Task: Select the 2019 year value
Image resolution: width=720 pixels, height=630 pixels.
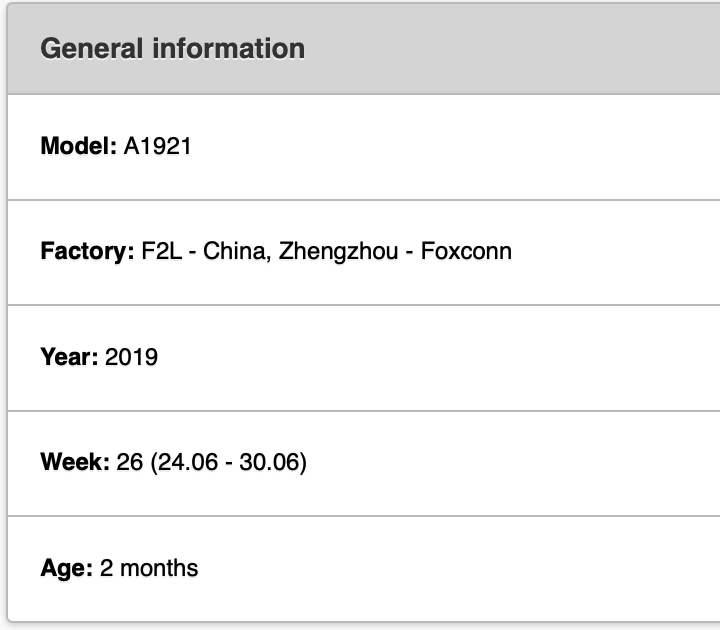Action: coord(131,357)
